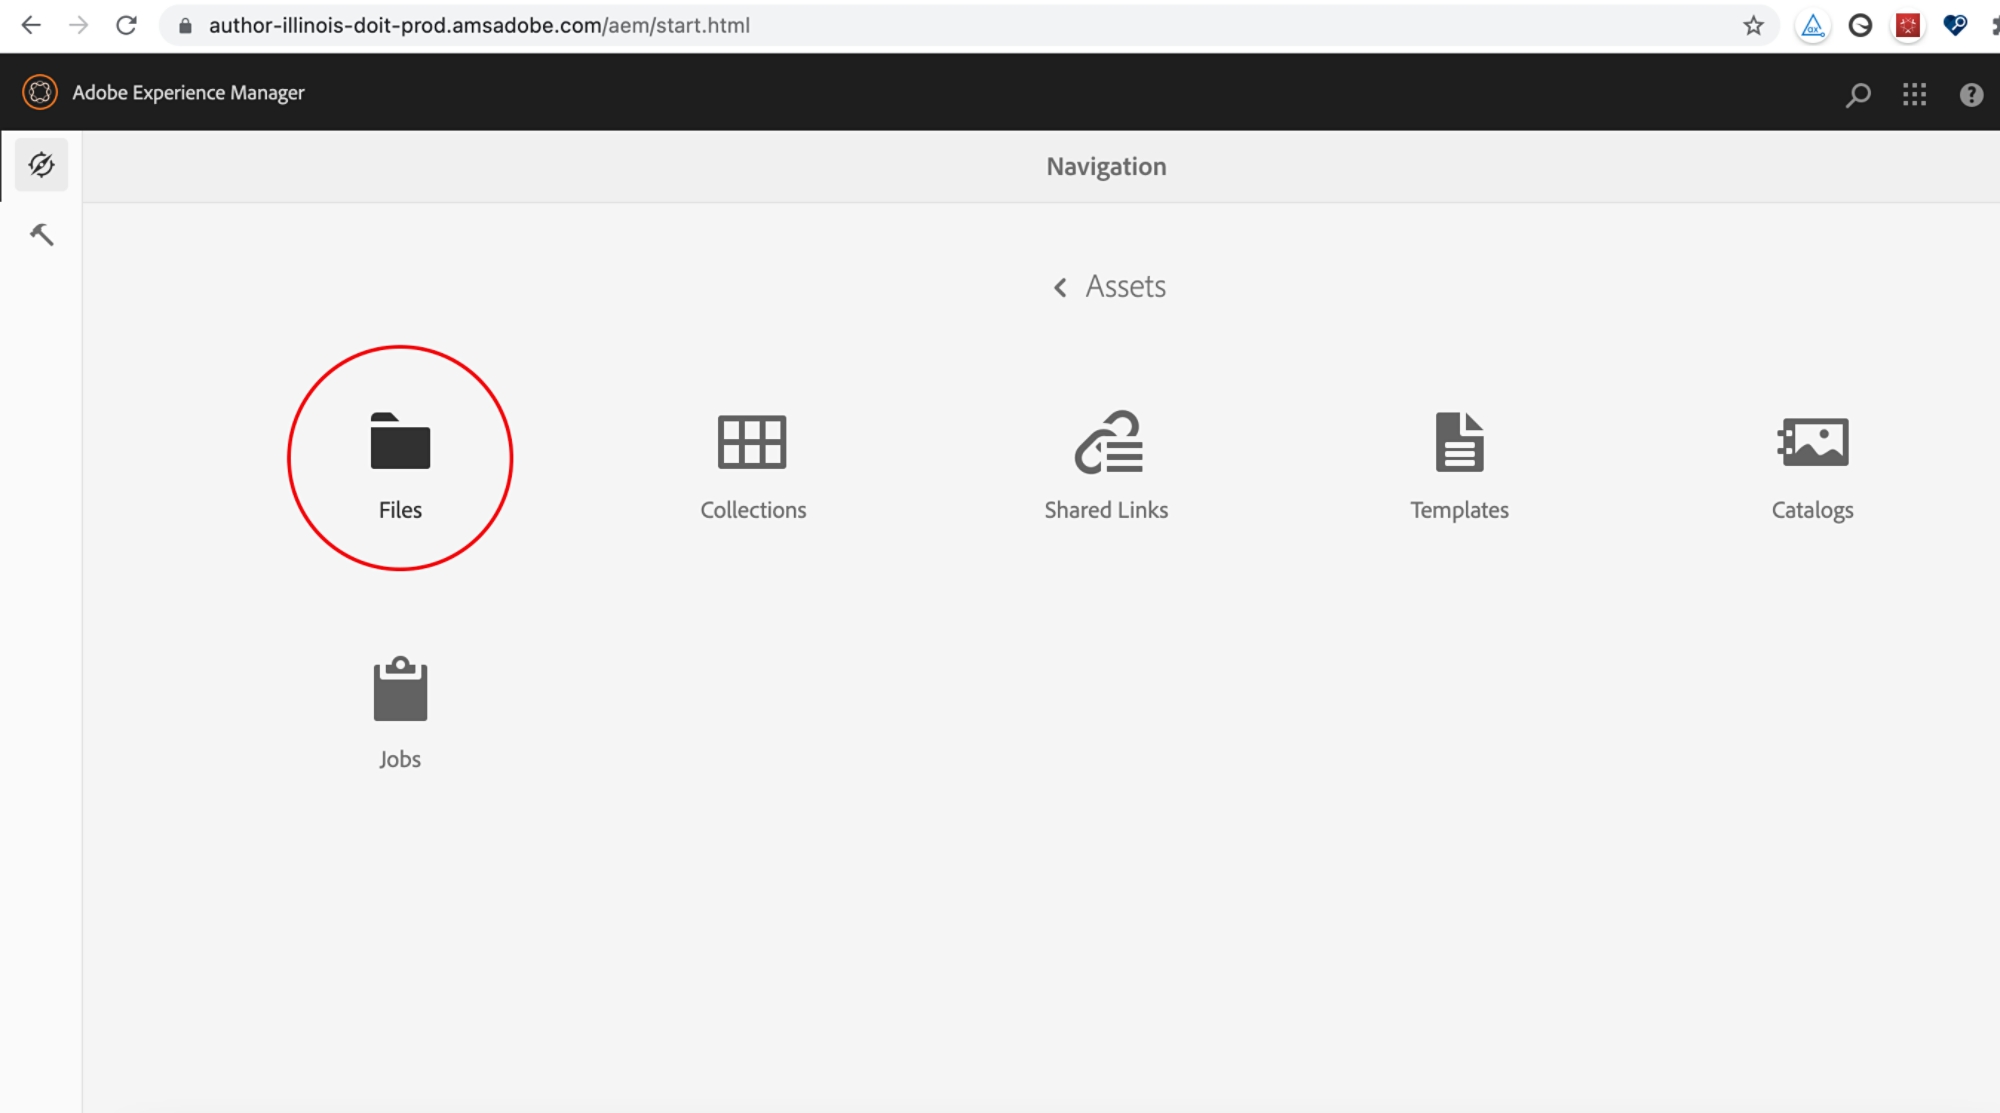Open the global search overlay
This screenshot has width=2000, height=1113.
pyautogui.click(x=1859, y=92)
